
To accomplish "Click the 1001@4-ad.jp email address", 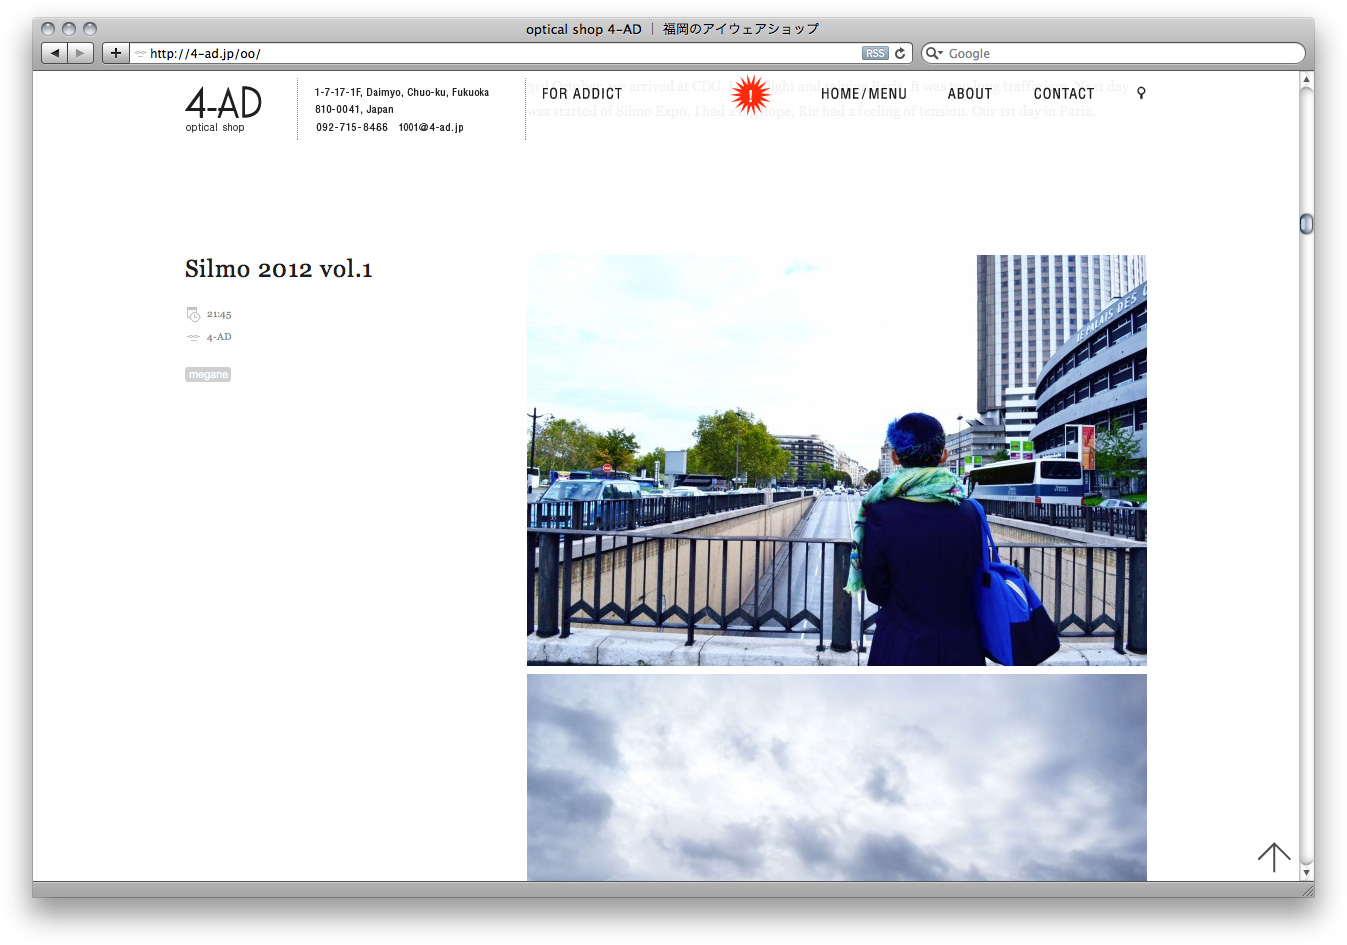I will pyautogui.click(x=431, y=128).
